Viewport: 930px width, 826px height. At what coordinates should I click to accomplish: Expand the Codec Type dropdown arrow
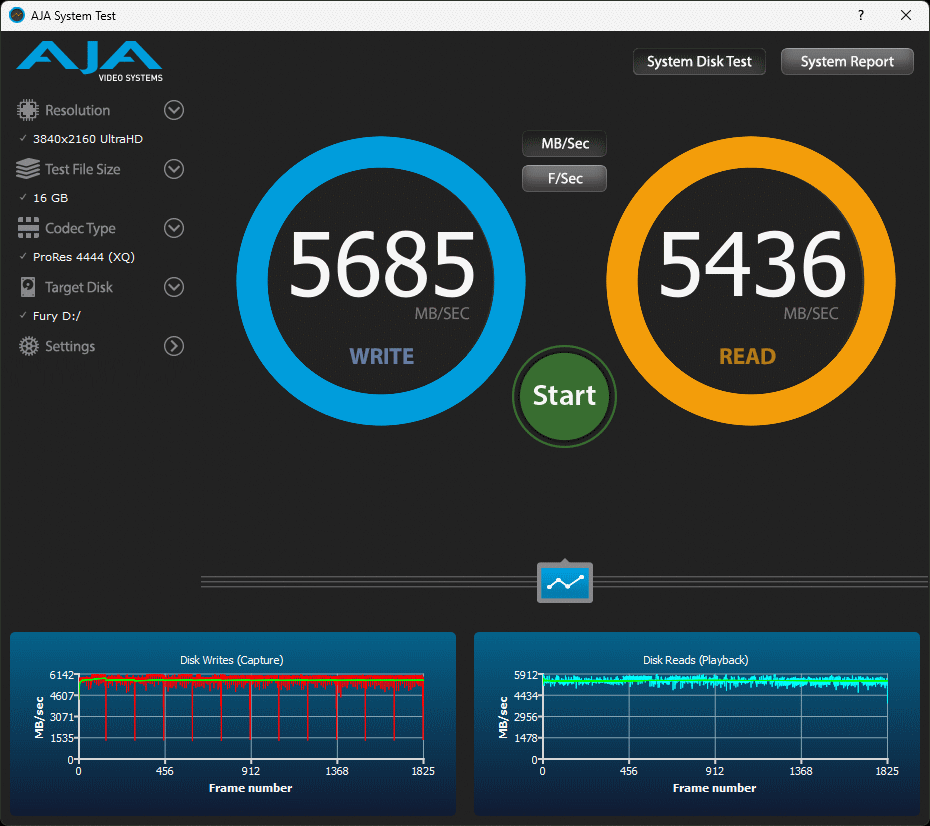174,228
